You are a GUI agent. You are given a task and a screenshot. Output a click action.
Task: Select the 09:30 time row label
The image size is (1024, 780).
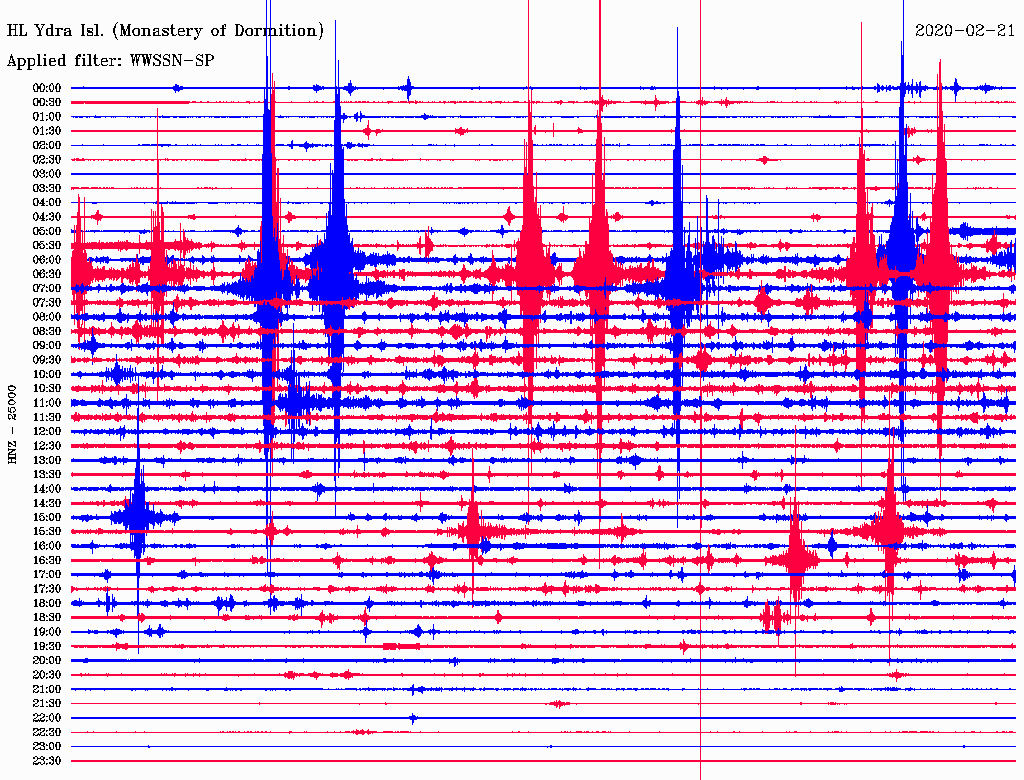47,359
